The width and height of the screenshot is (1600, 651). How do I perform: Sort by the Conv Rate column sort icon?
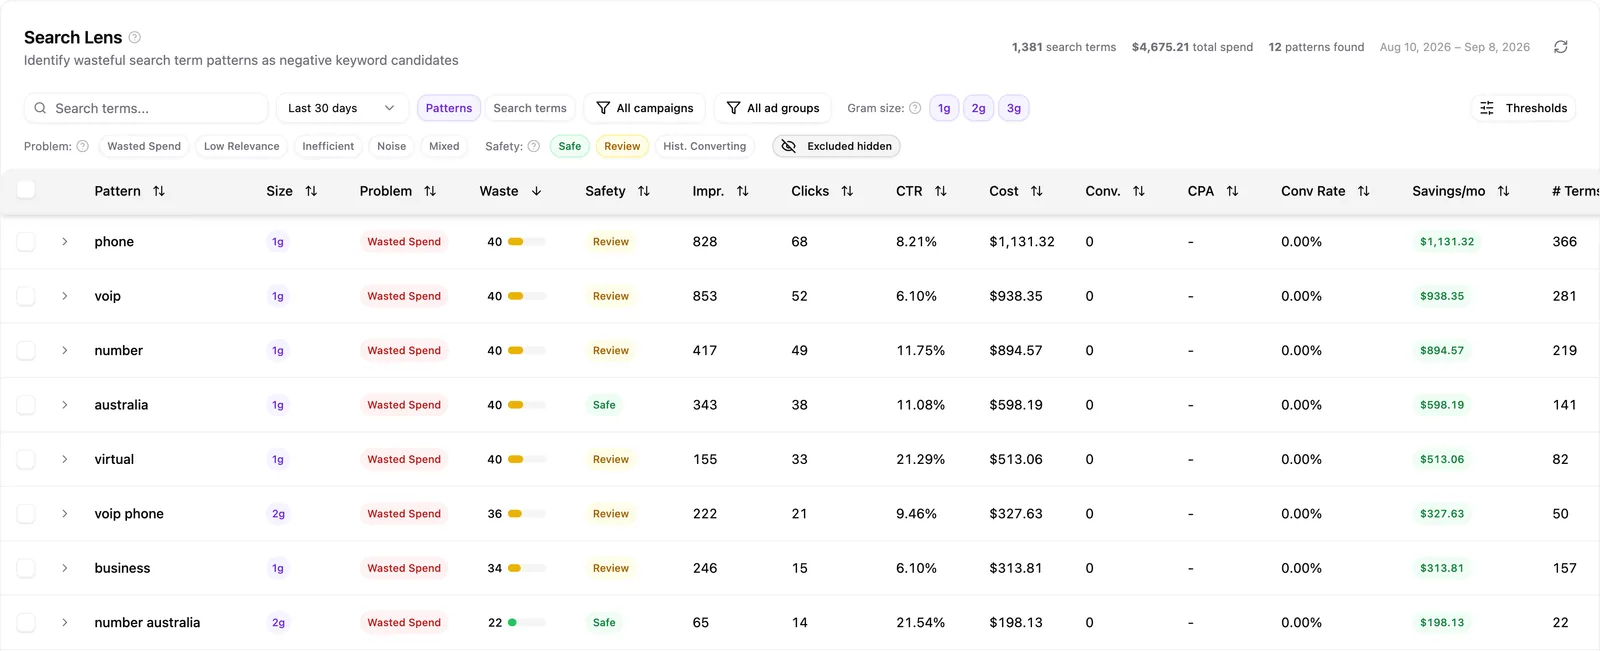point(1364,191)
